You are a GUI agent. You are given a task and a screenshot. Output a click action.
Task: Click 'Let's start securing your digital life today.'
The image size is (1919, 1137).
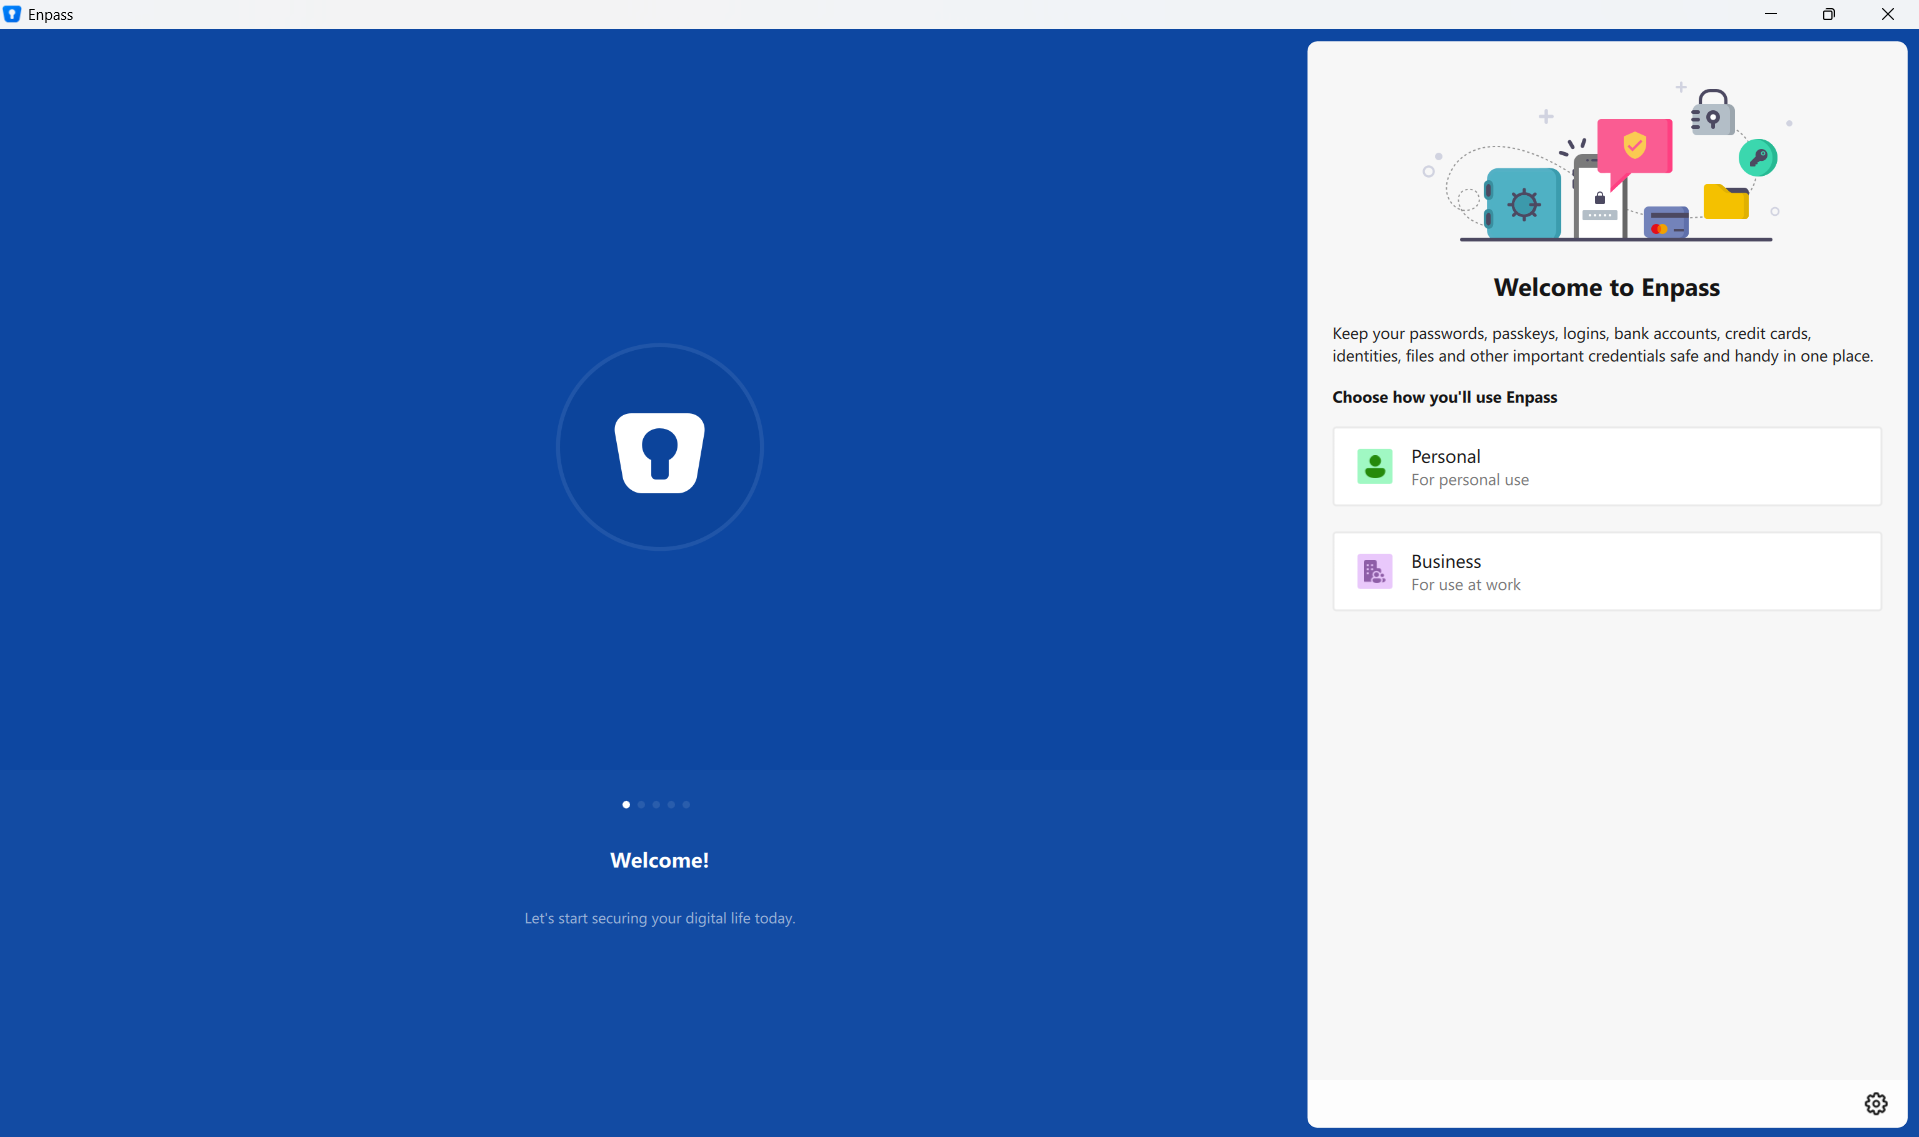point(660,918)
